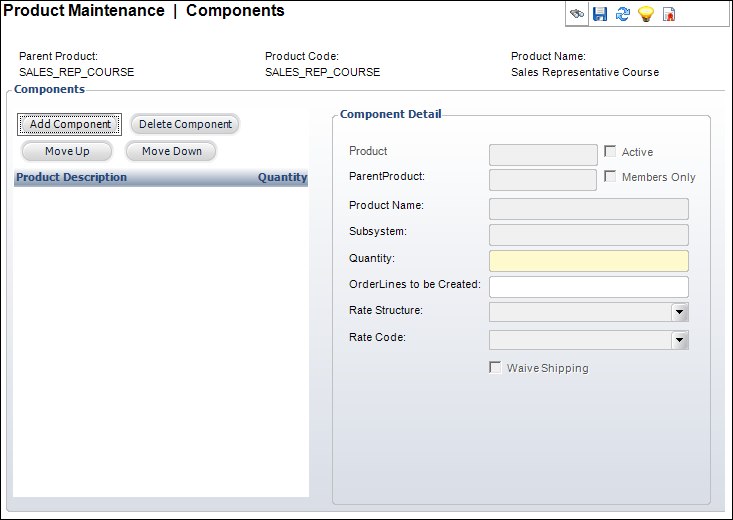Enable the Waive Shipping checkbox
This screenshot has height=520, width=733.
point(495,367)
